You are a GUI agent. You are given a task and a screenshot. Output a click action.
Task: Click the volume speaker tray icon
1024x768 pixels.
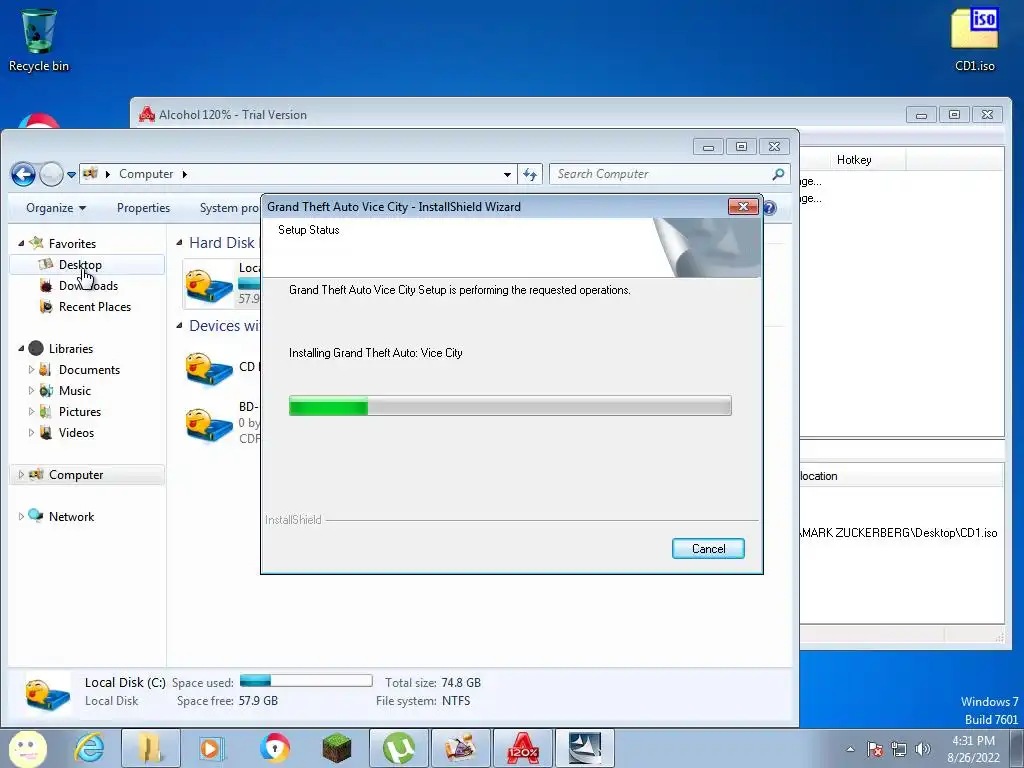tap(922, 749)
